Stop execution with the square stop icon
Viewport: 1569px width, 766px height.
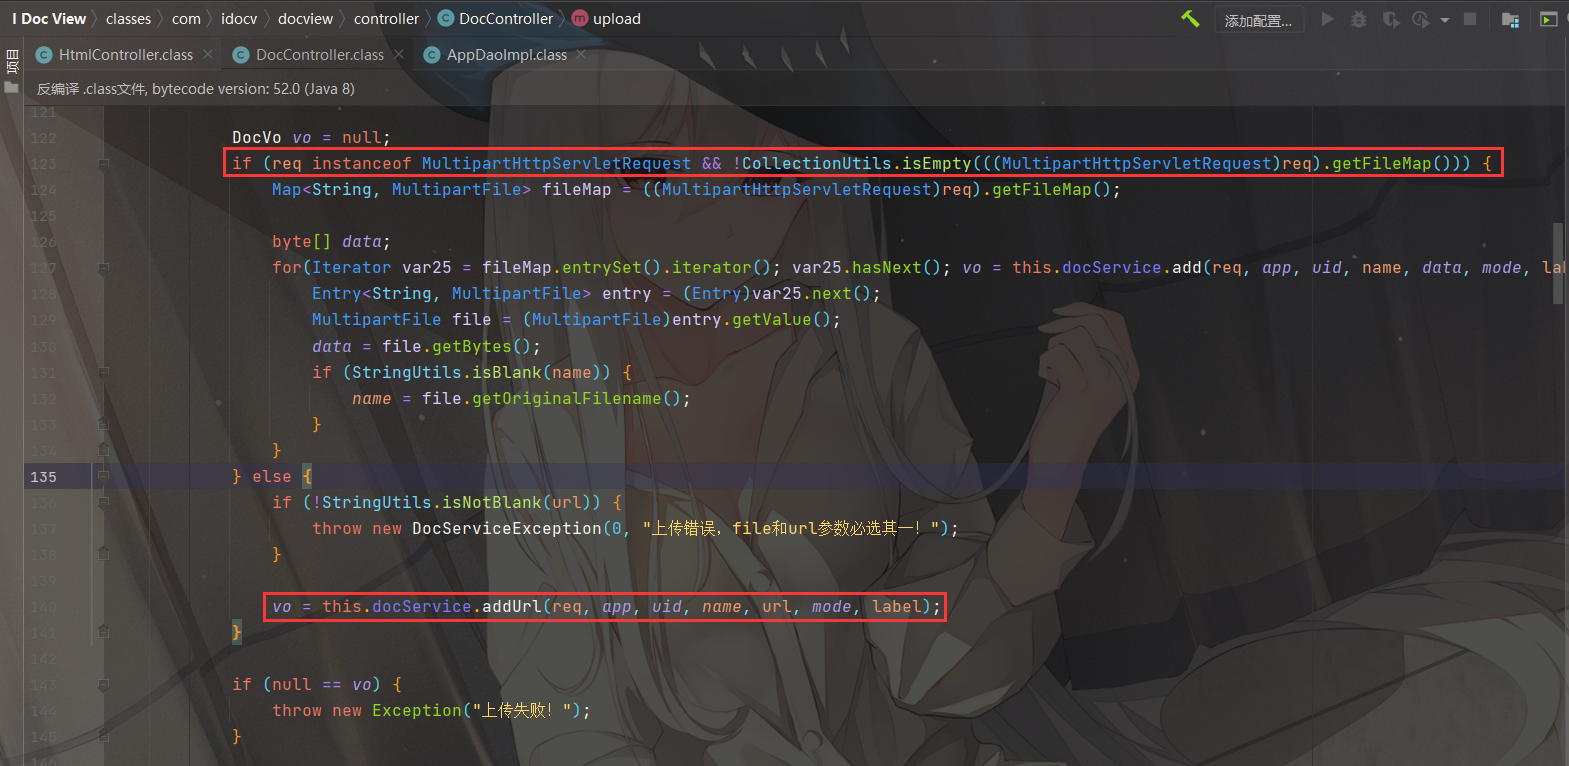point(1470,19)
